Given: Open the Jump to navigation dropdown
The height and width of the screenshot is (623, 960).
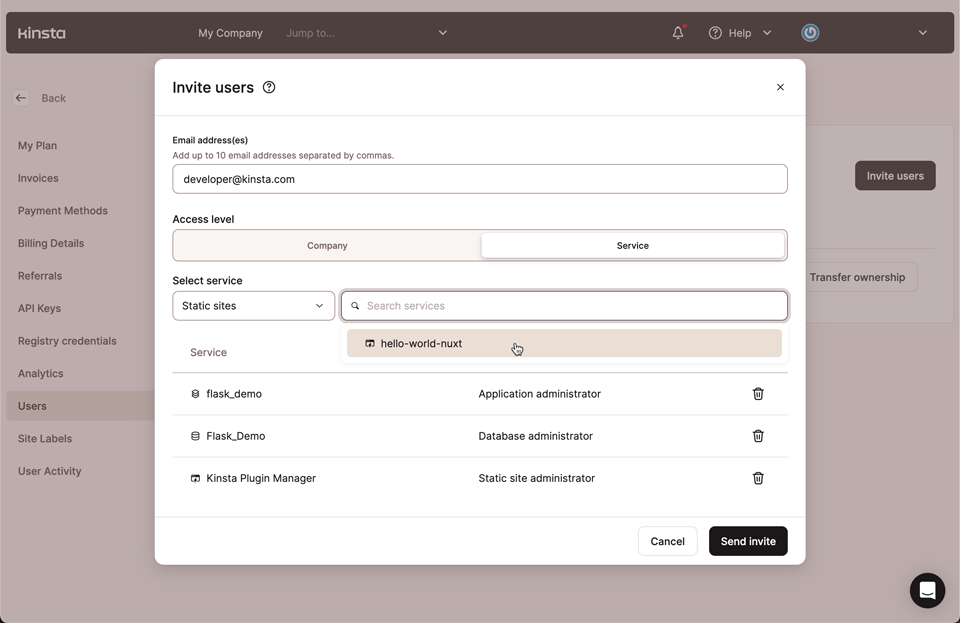Looking at the screenshot, I should pyautogui.click(x=368, y=32).
